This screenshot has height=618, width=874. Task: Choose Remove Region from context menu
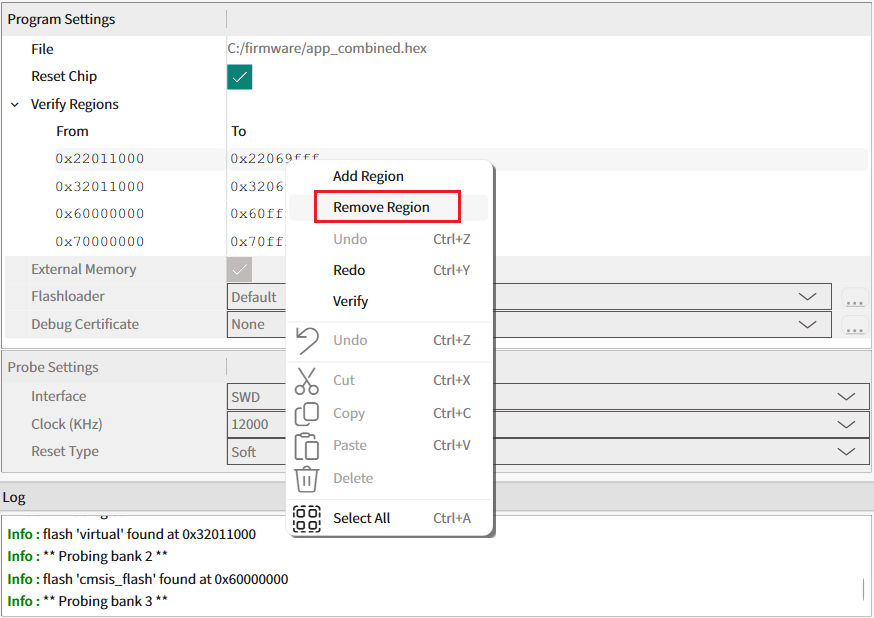point(381,208)
